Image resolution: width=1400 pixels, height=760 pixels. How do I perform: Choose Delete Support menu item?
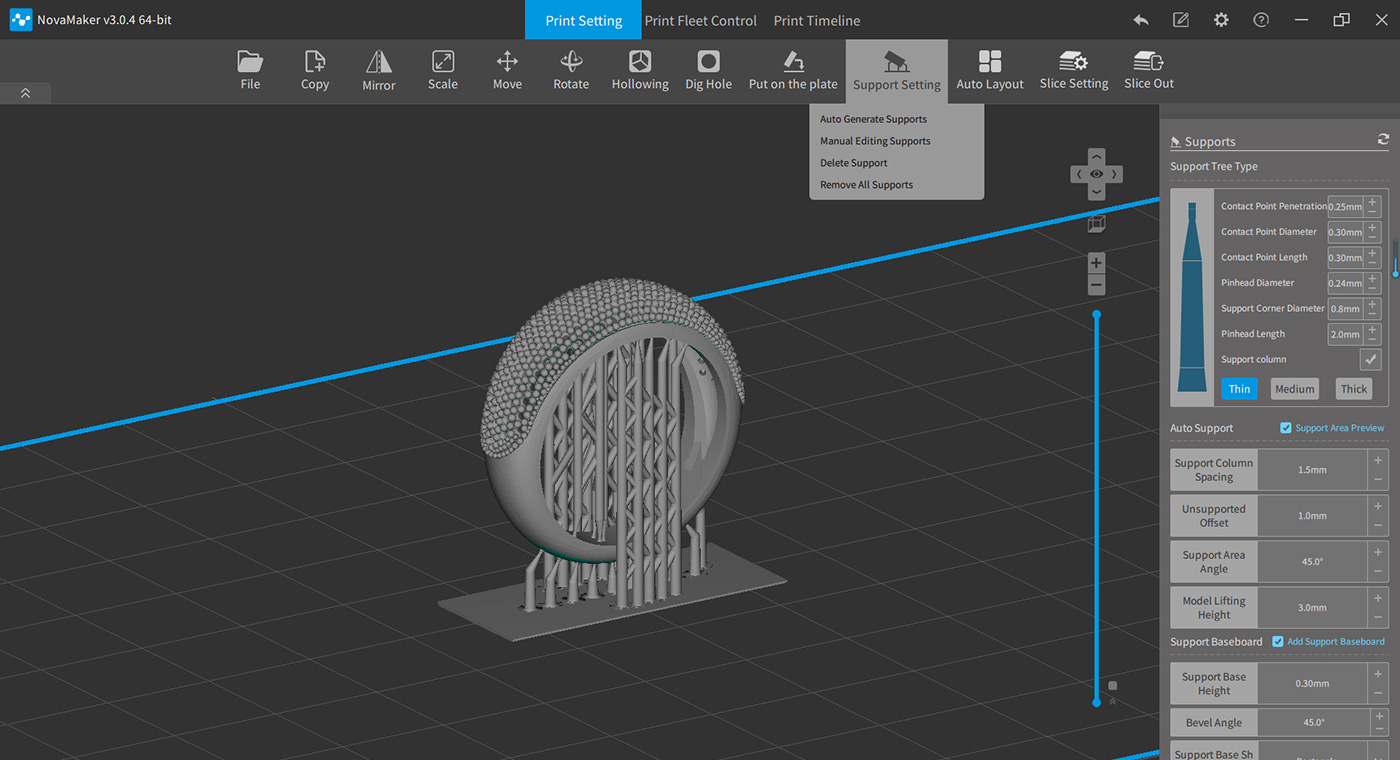tap(854, 163)
